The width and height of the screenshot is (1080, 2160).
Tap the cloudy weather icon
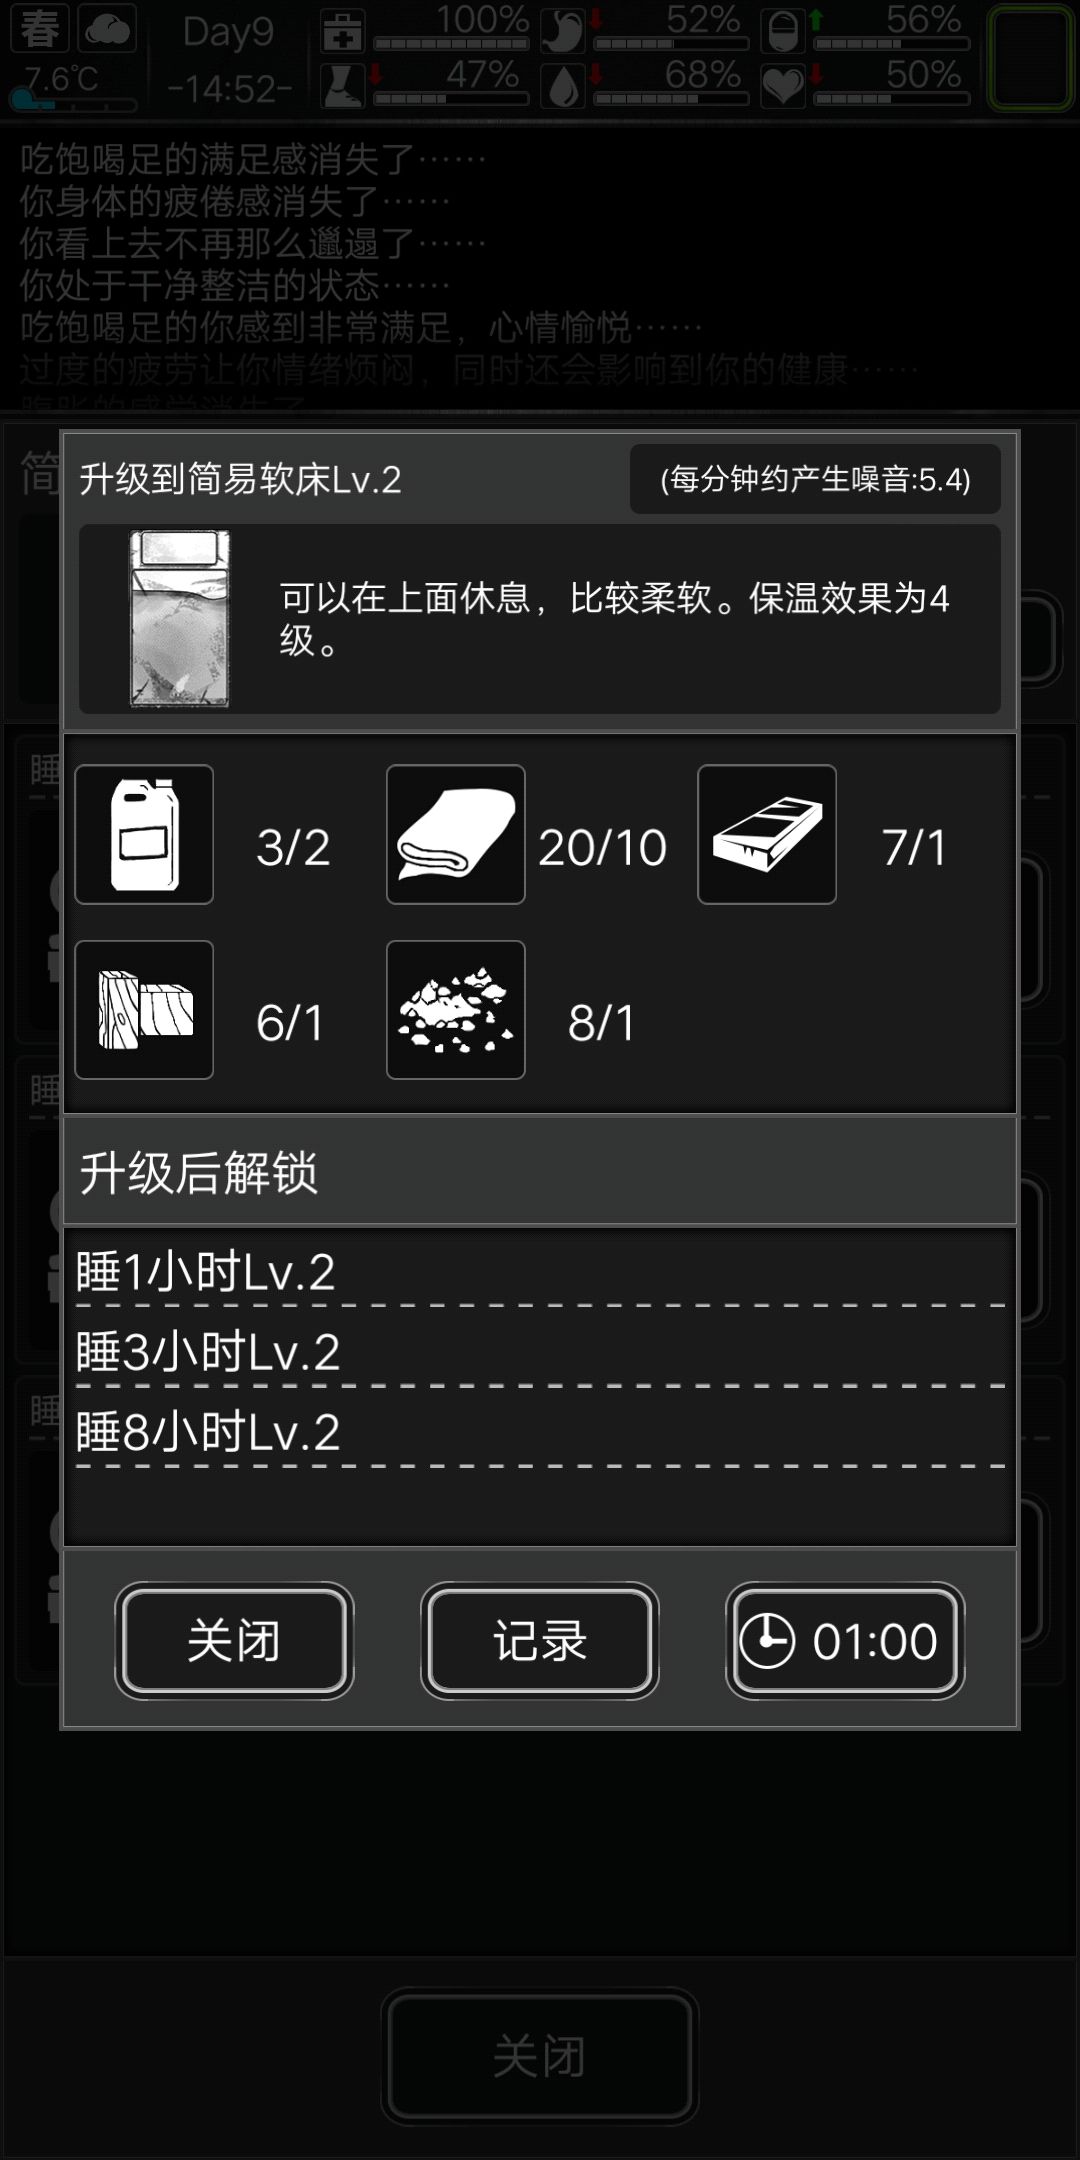tap(107, 30)
